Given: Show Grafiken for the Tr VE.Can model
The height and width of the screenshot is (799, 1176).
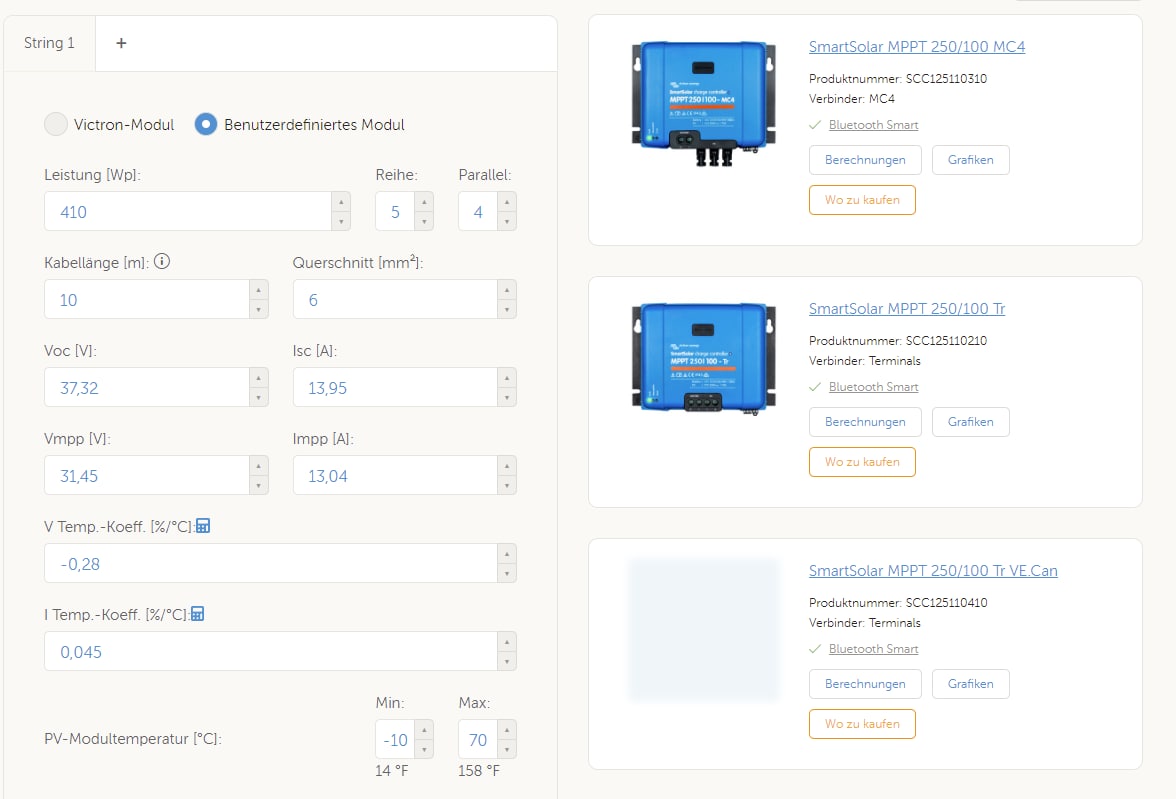Looking at the screenshot, I should point(970,683).
